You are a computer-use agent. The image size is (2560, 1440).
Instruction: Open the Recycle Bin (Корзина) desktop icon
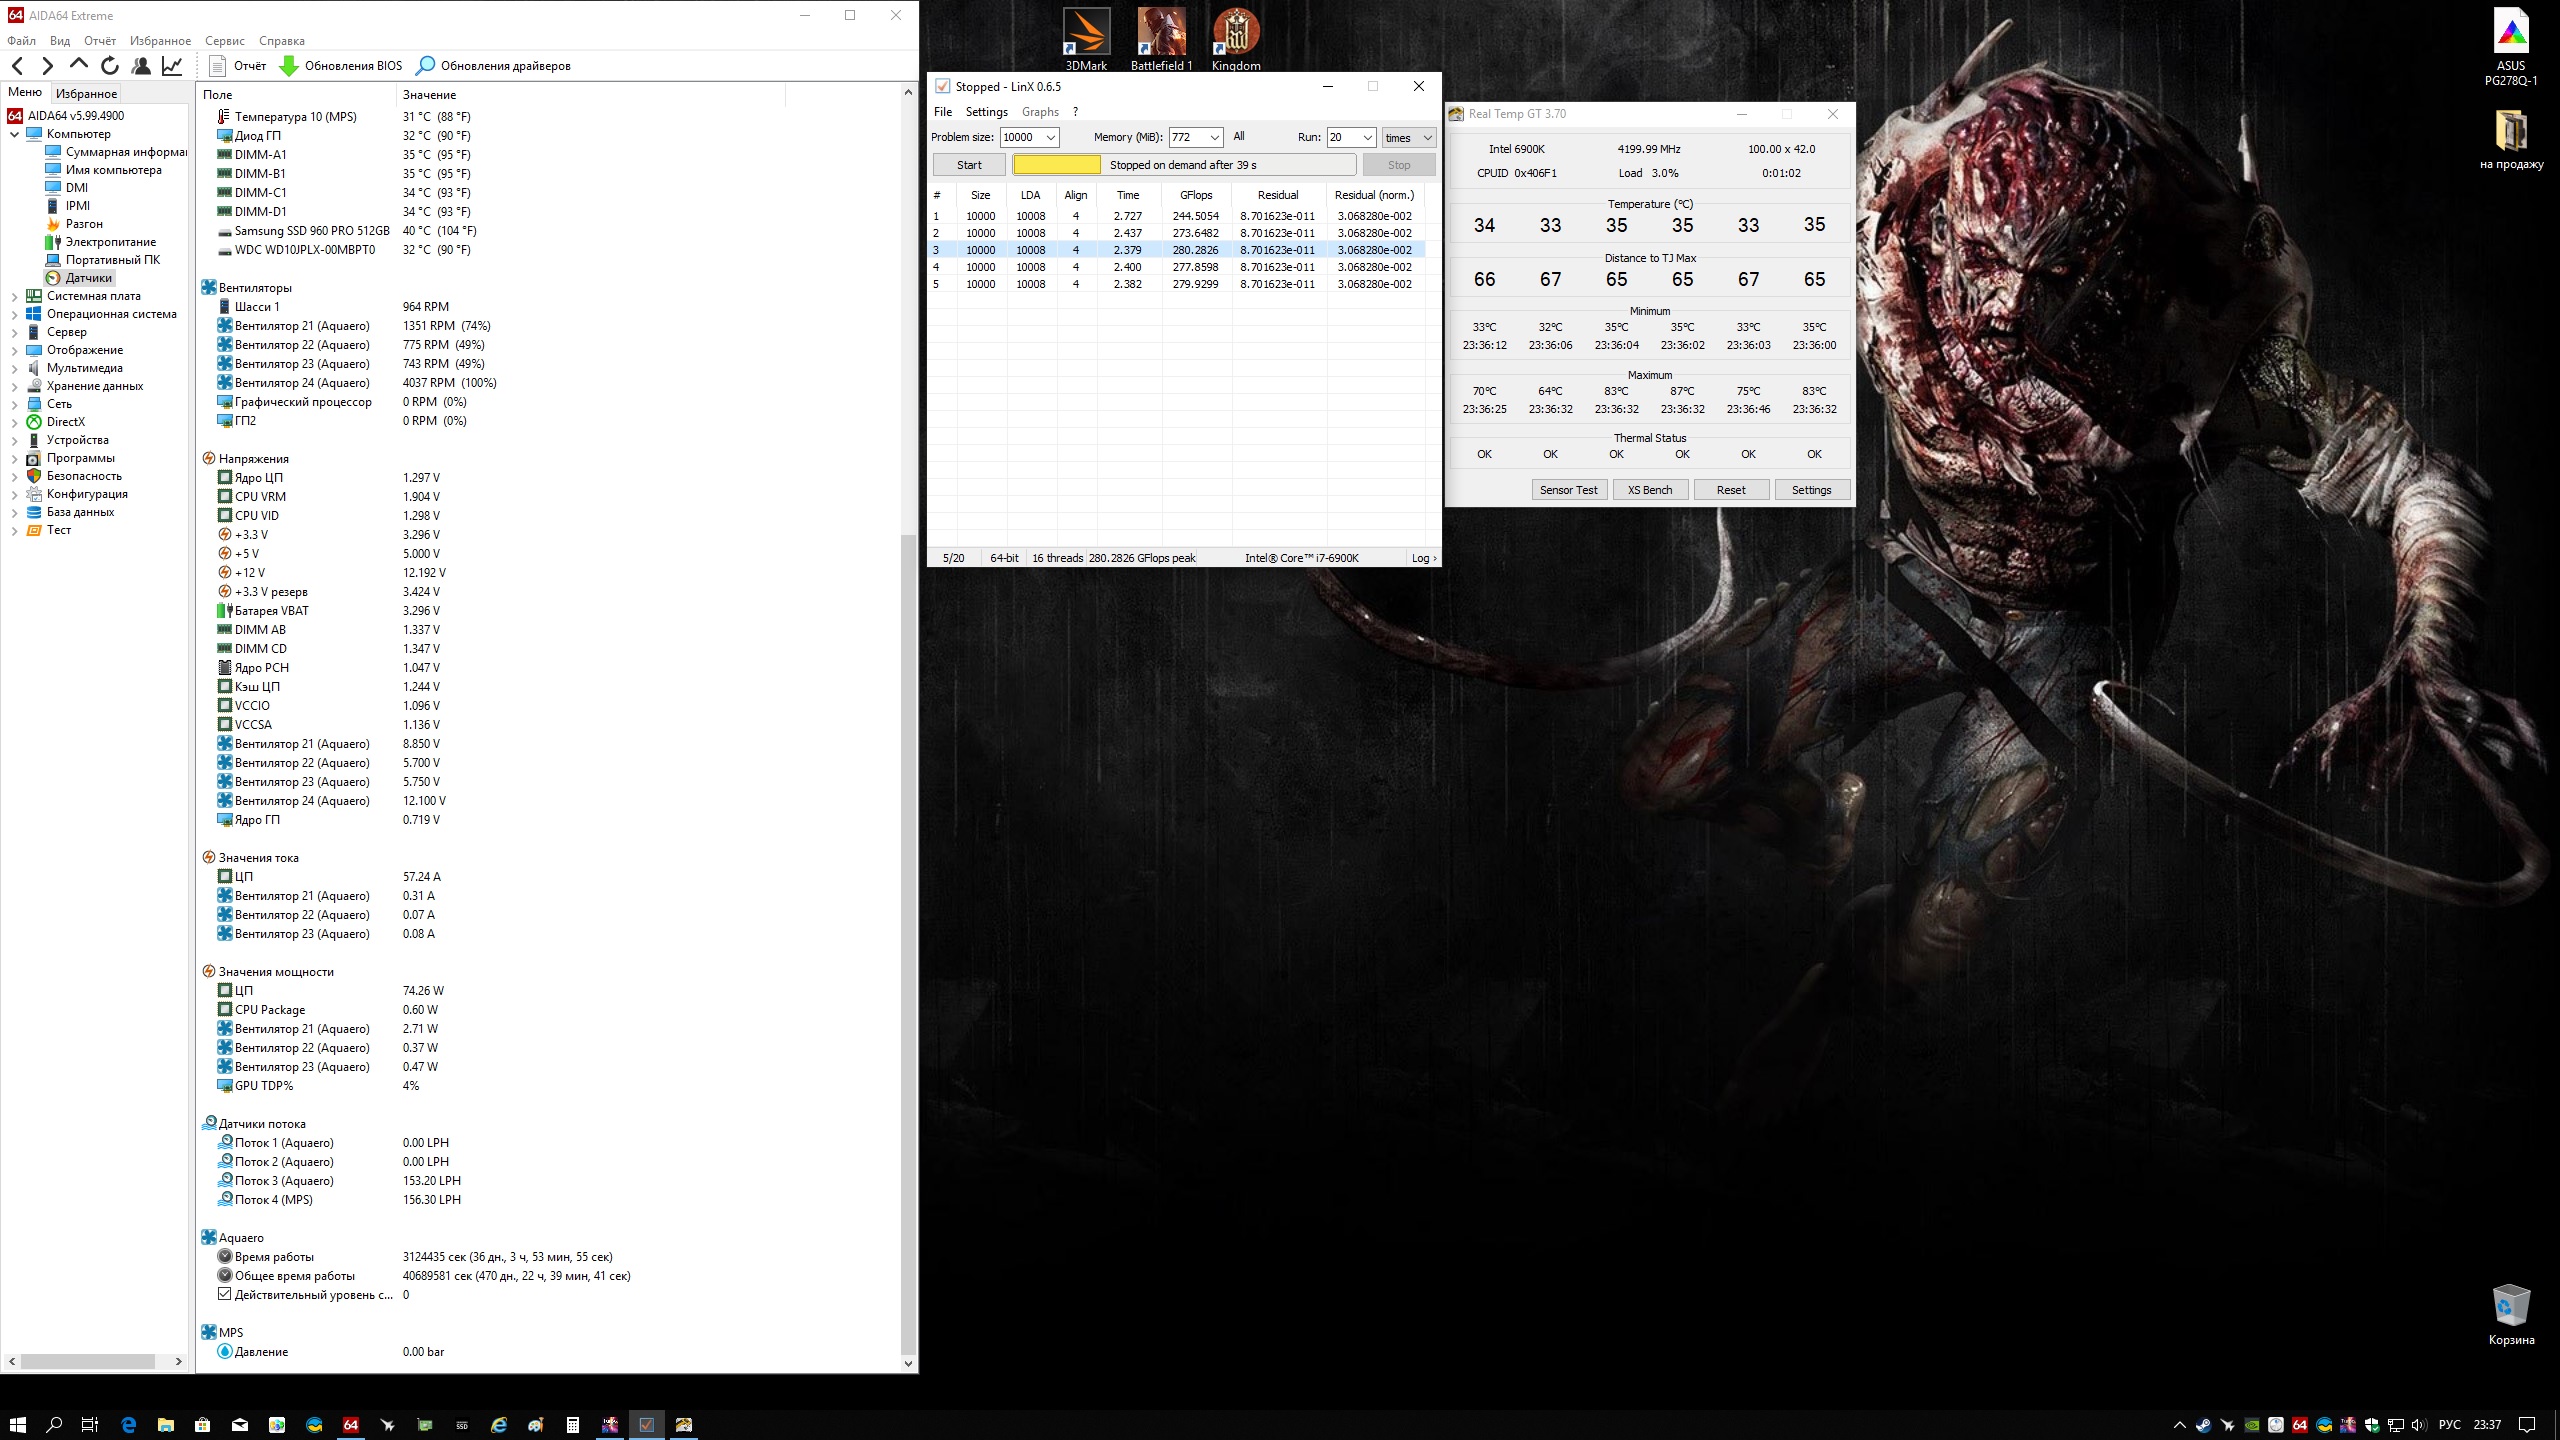(x=2510, y=1306)
